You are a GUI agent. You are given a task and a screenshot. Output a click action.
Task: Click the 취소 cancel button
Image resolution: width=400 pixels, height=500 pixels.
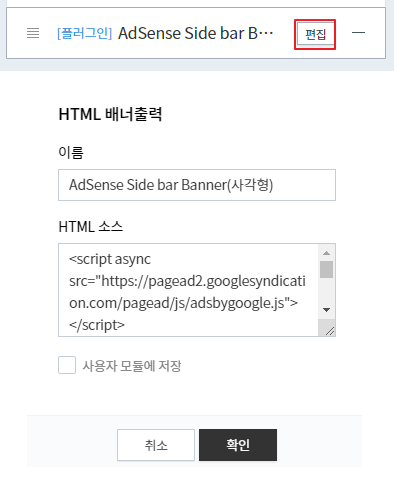(156, 445)
